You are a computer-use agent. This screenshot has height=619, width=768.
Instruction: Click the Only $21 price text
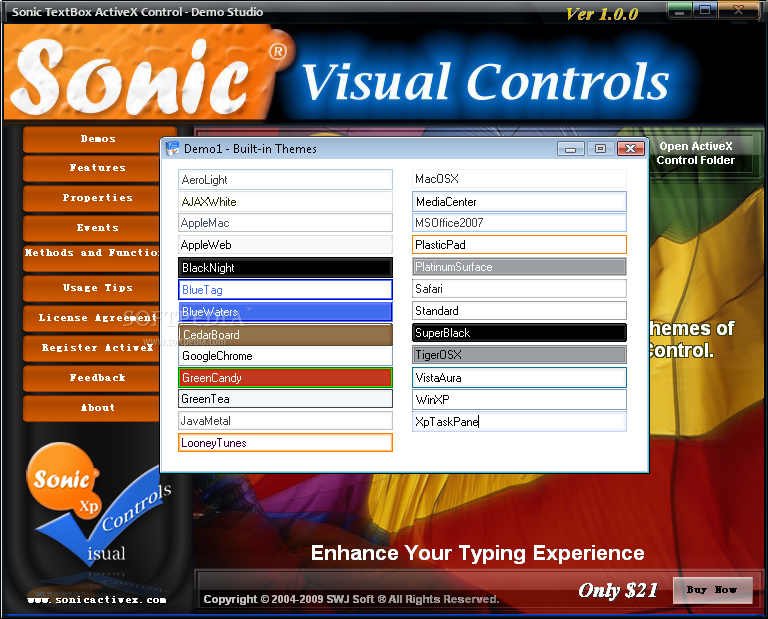(x=618, y=590)
